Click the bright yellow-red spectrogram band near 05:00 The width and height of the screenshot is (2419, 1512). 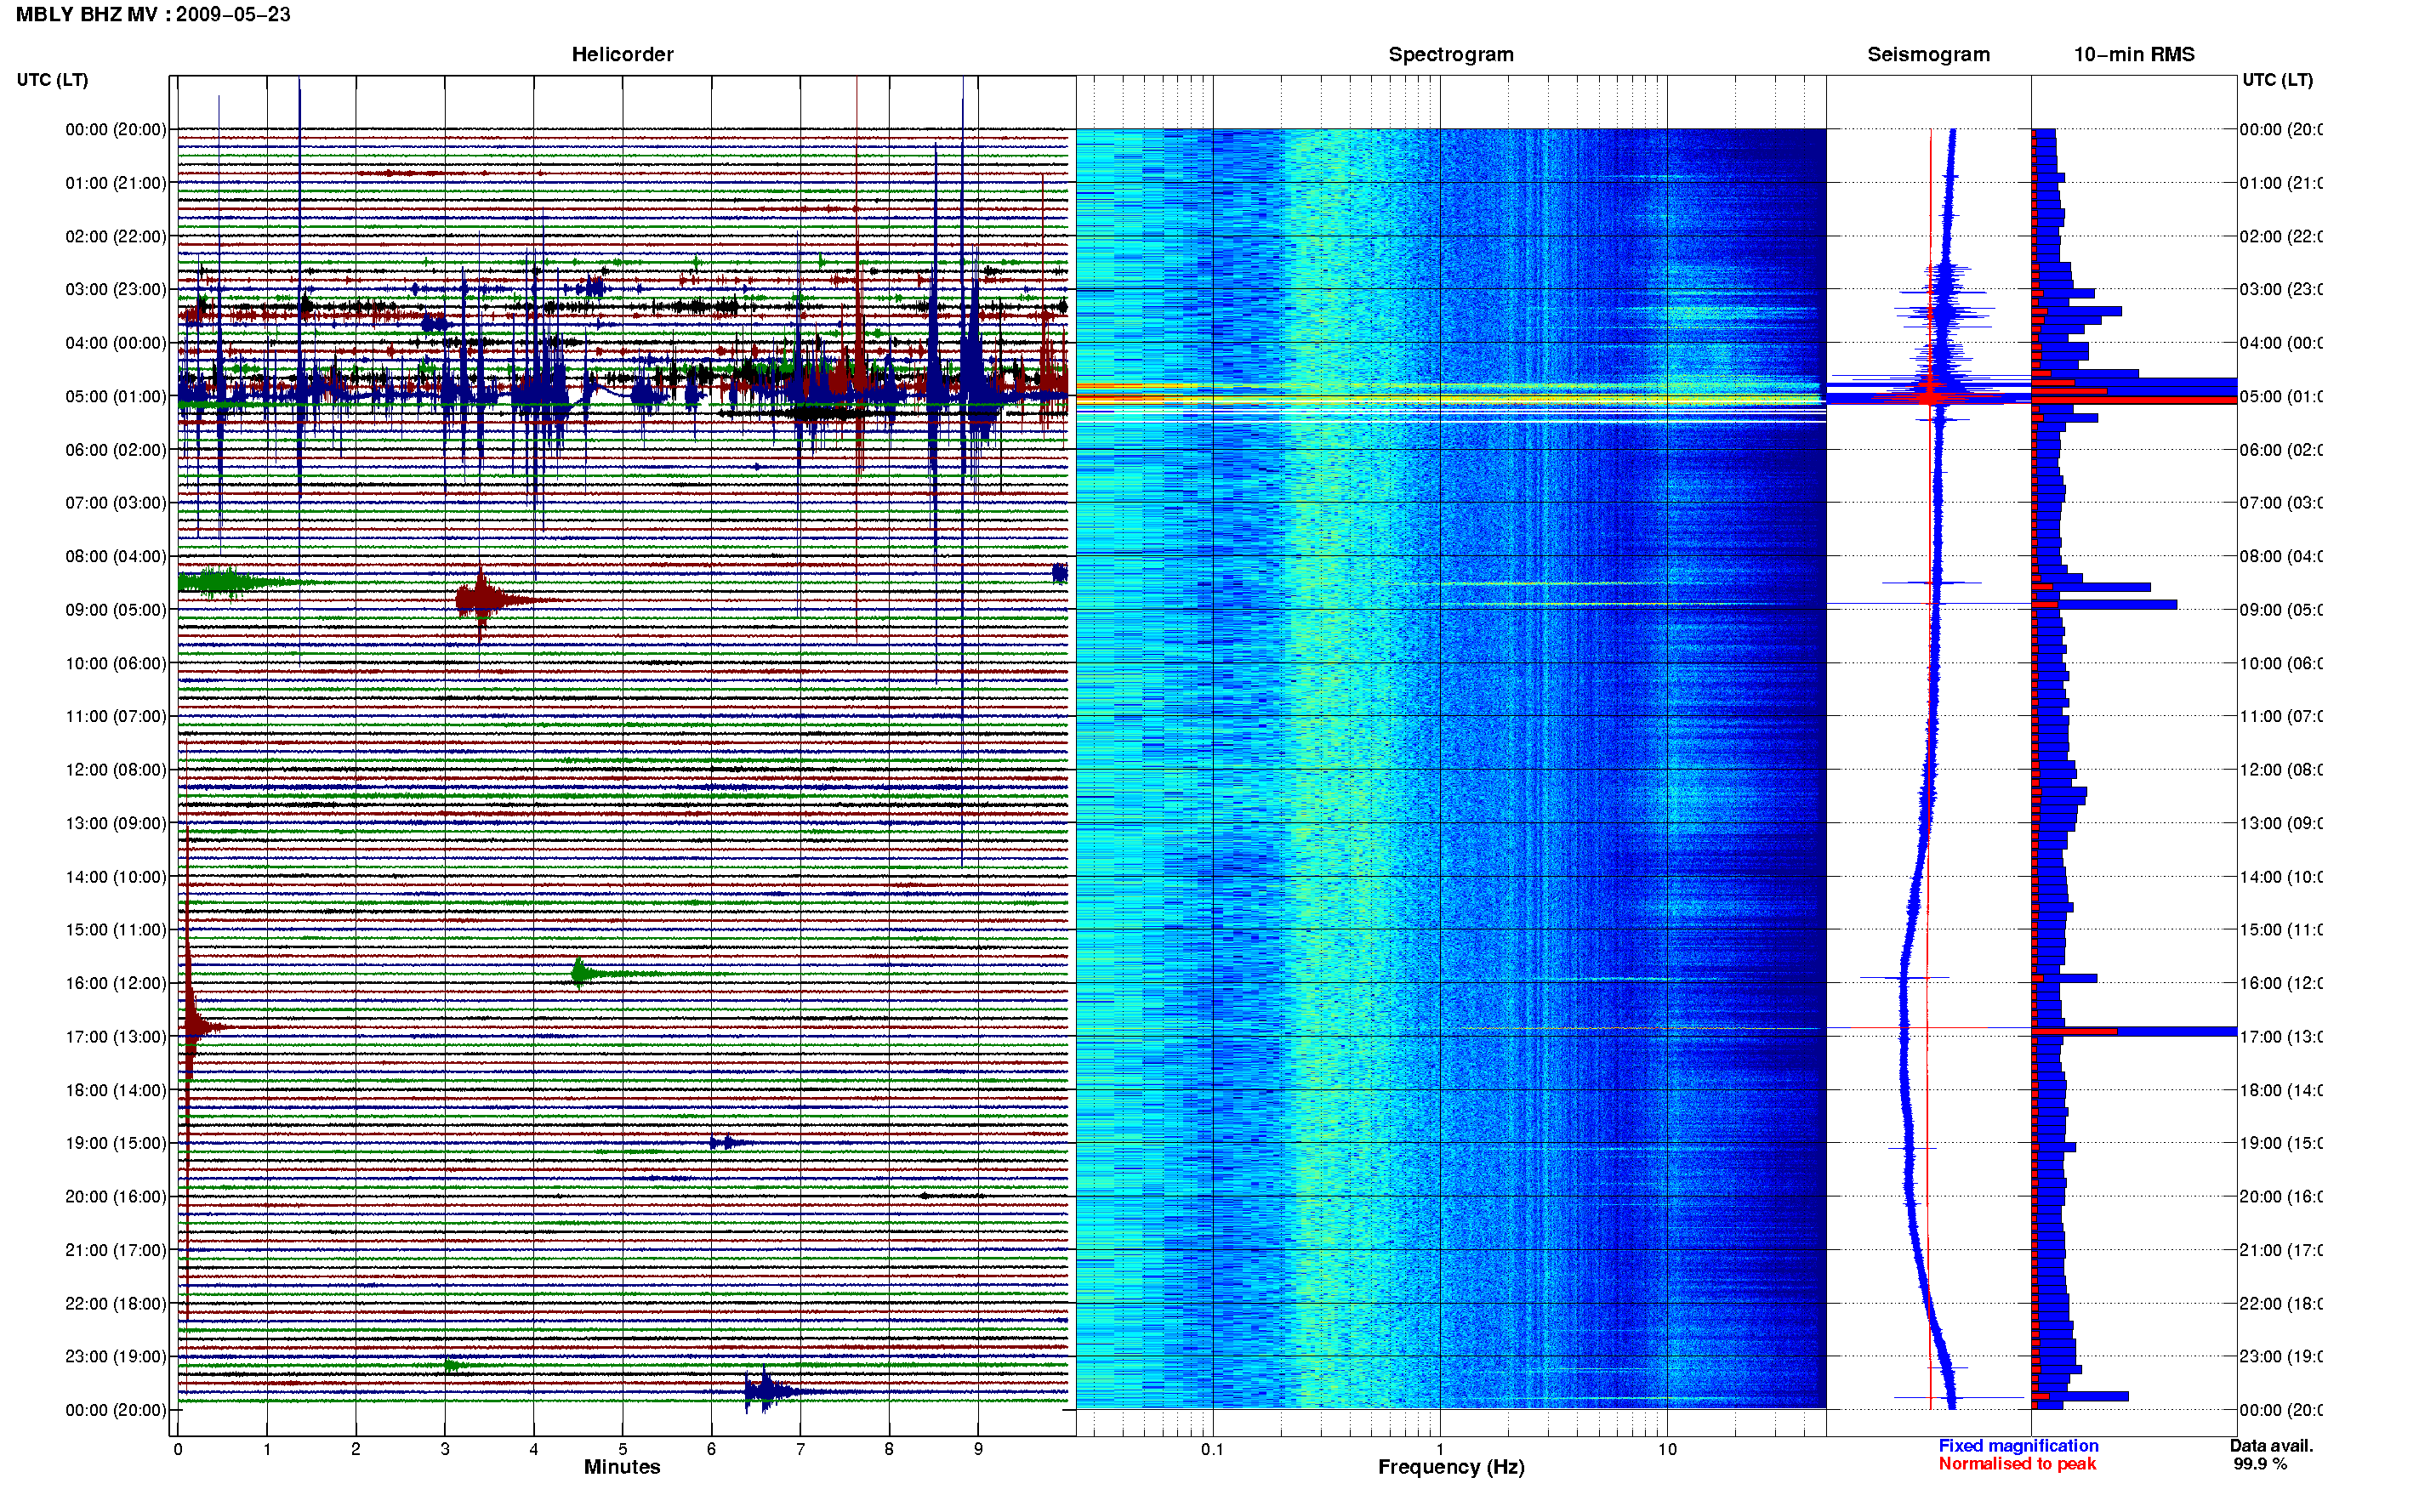coord(1450,393)
